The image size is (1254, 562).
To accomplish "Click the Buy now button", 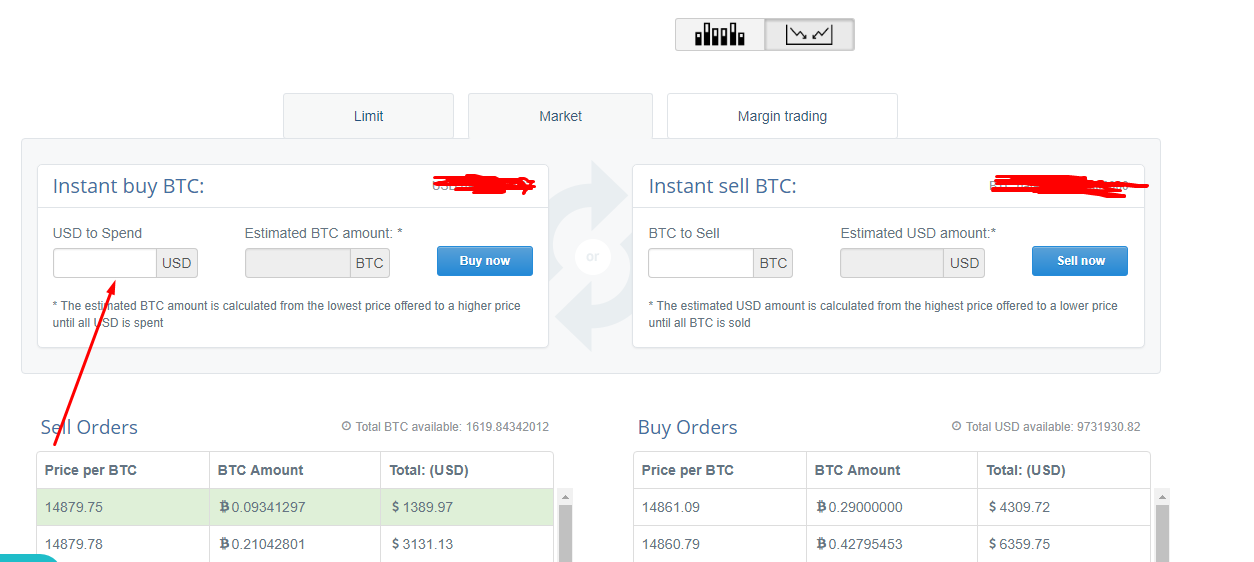I will 485,261.
